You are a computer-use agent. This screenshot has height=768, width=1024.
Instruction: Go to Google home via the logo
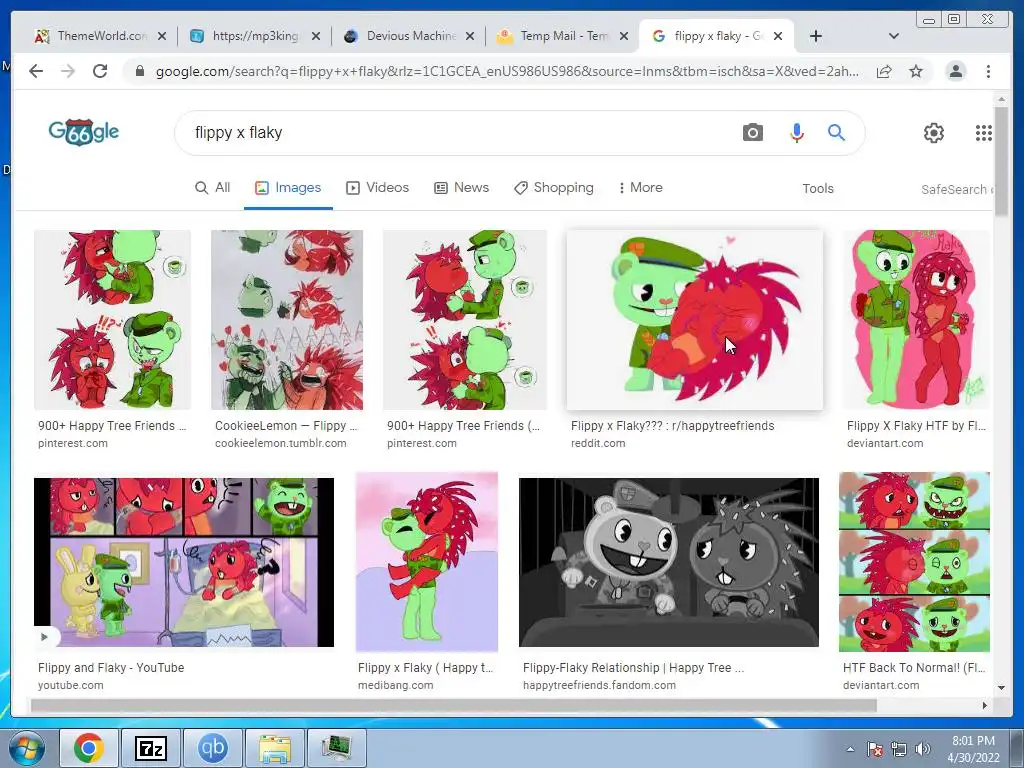tap(84, 133)
